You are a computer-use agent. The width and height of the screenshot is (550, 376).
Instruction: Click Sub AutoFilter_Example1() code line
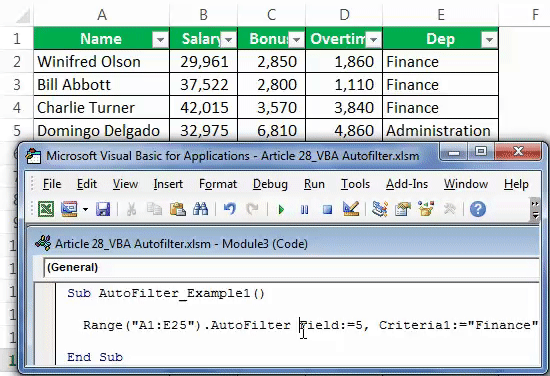click(x=166, y=293)
